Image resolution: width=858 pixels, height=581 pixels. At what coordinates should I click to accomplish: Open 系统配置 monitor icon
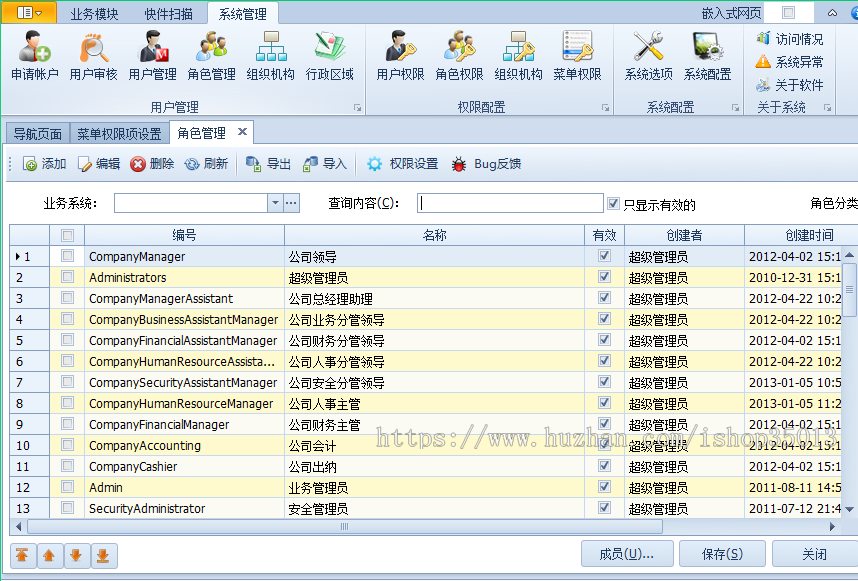(708, 56)
